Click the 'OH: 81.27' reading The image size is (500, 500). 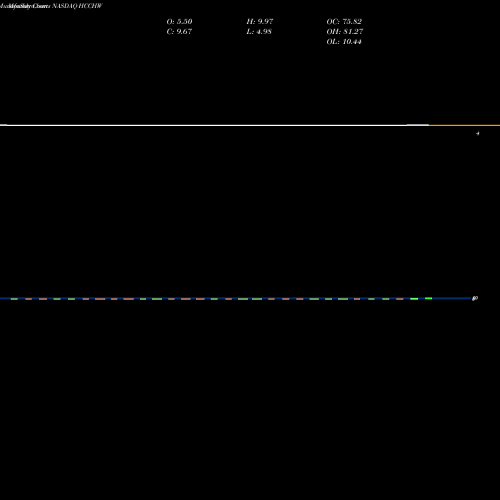coord(345,31)
